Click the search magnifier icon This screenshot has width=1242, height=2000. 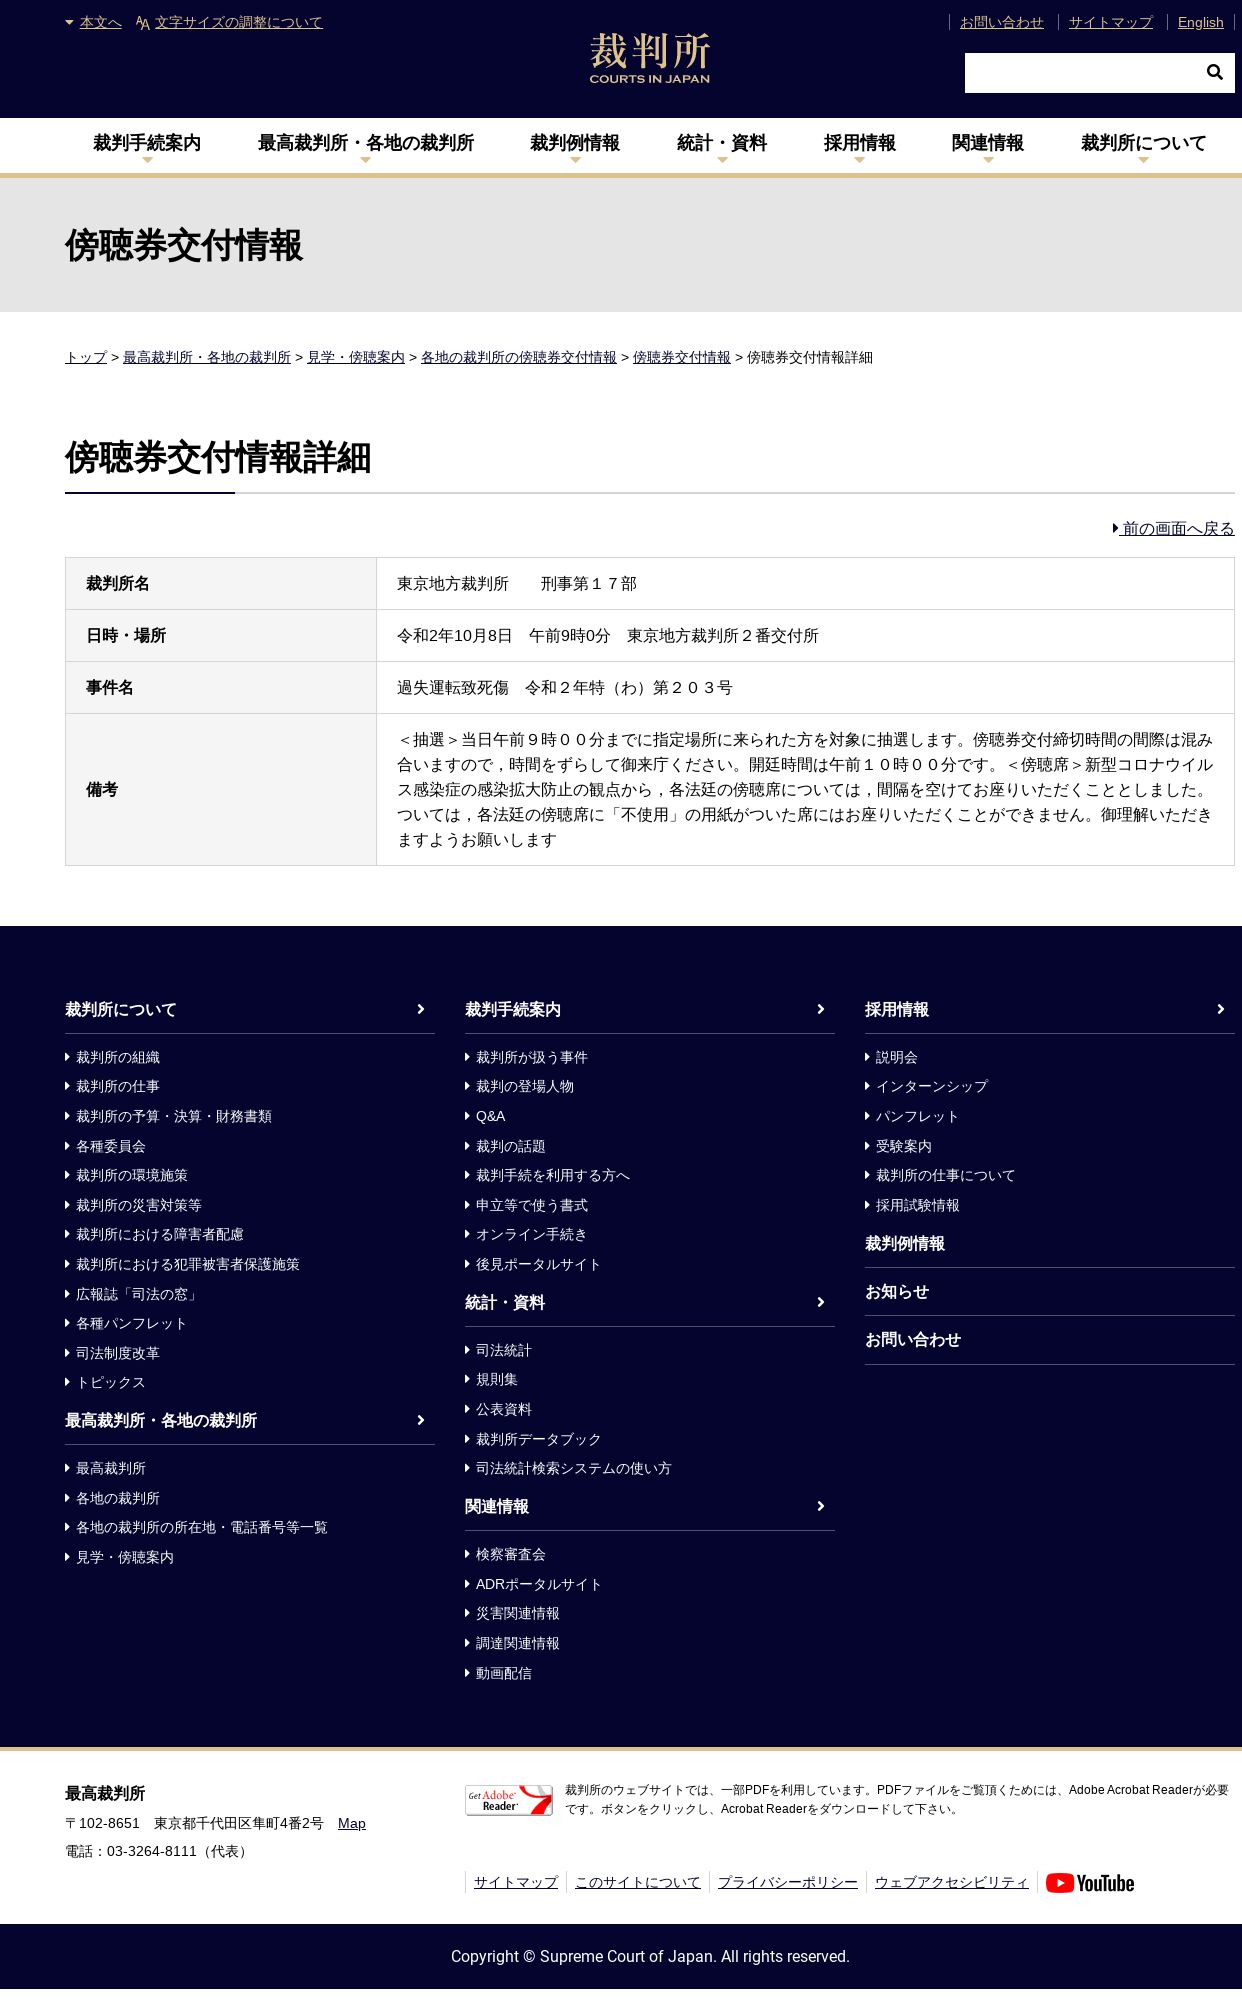tap(1214, 72)
